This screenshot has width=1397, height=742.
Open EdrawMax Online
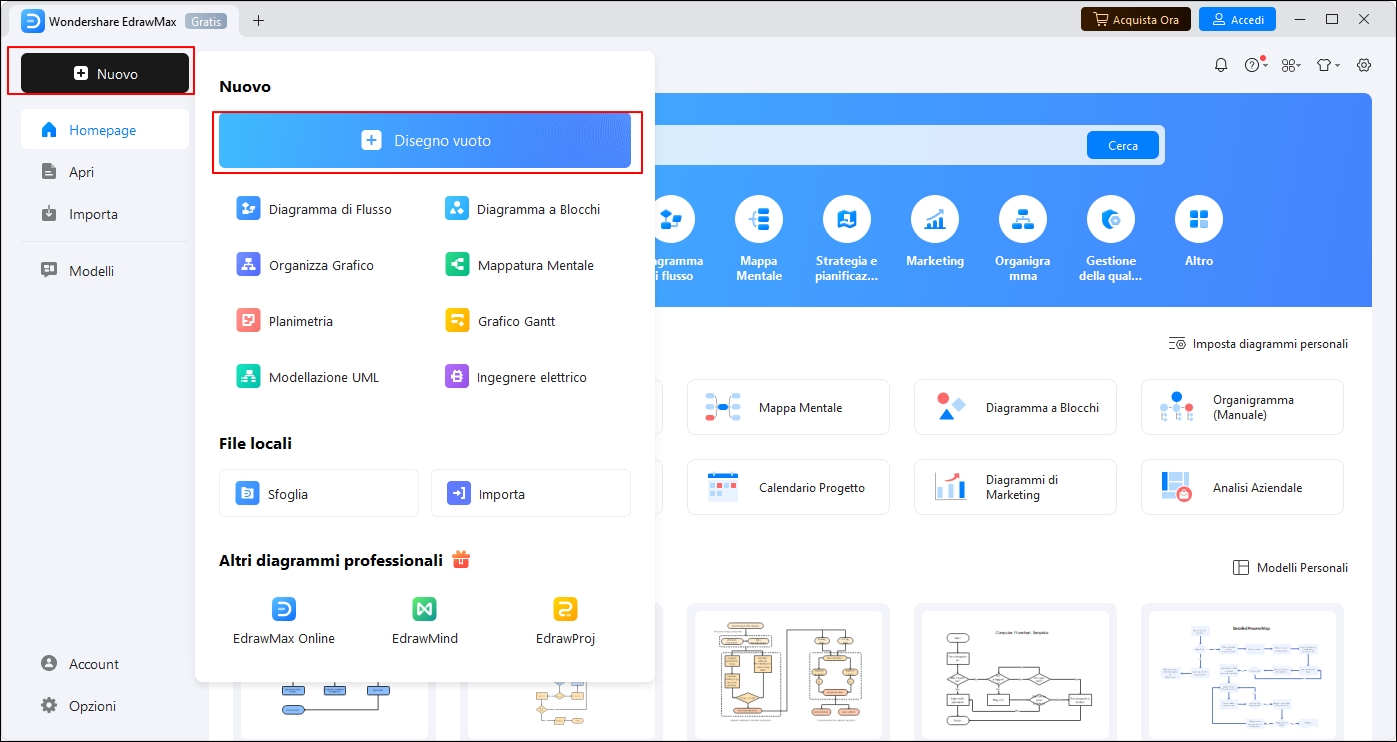(284, 621)
